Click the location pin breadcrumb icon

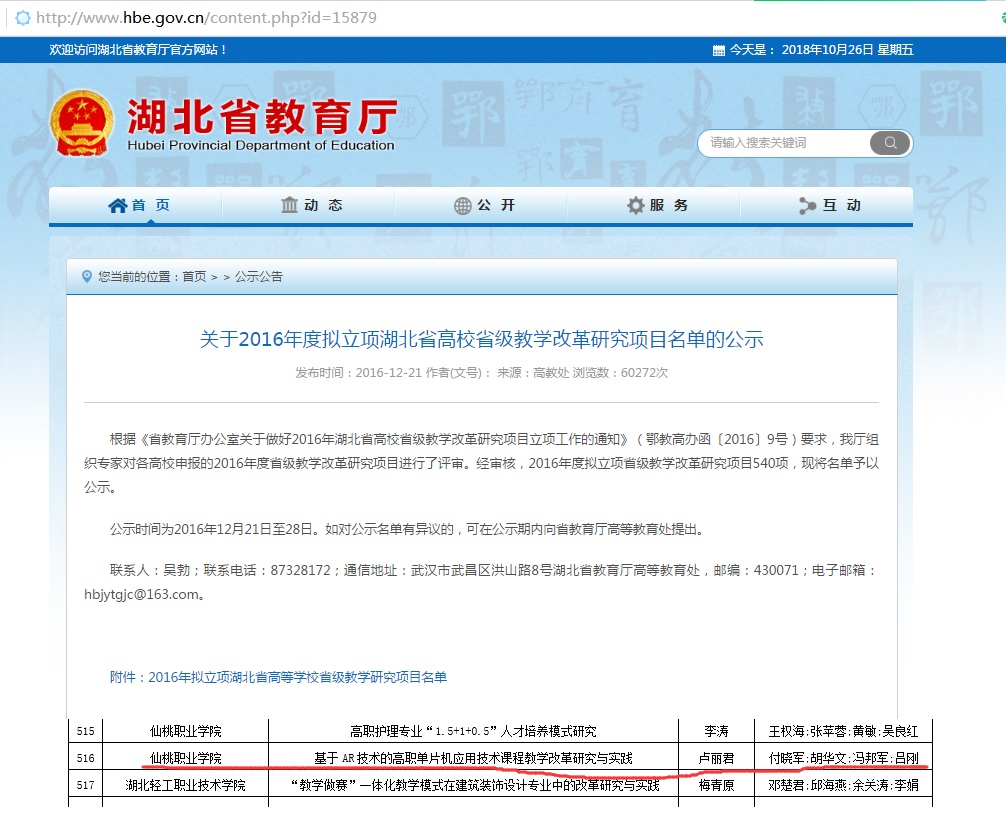coord(87,277)
